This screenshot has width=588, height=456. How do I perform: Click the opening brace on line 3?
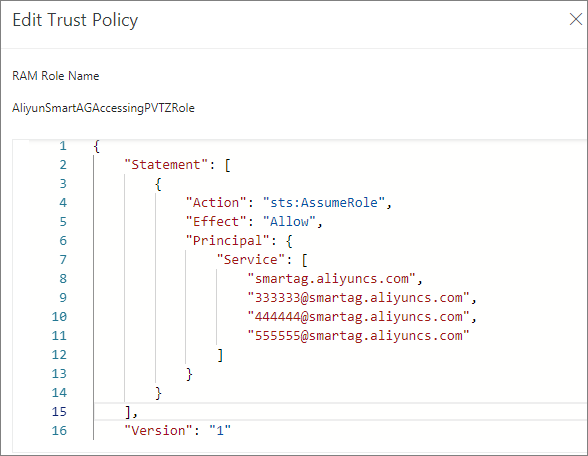pyautogui.click(x=159, y=184)
